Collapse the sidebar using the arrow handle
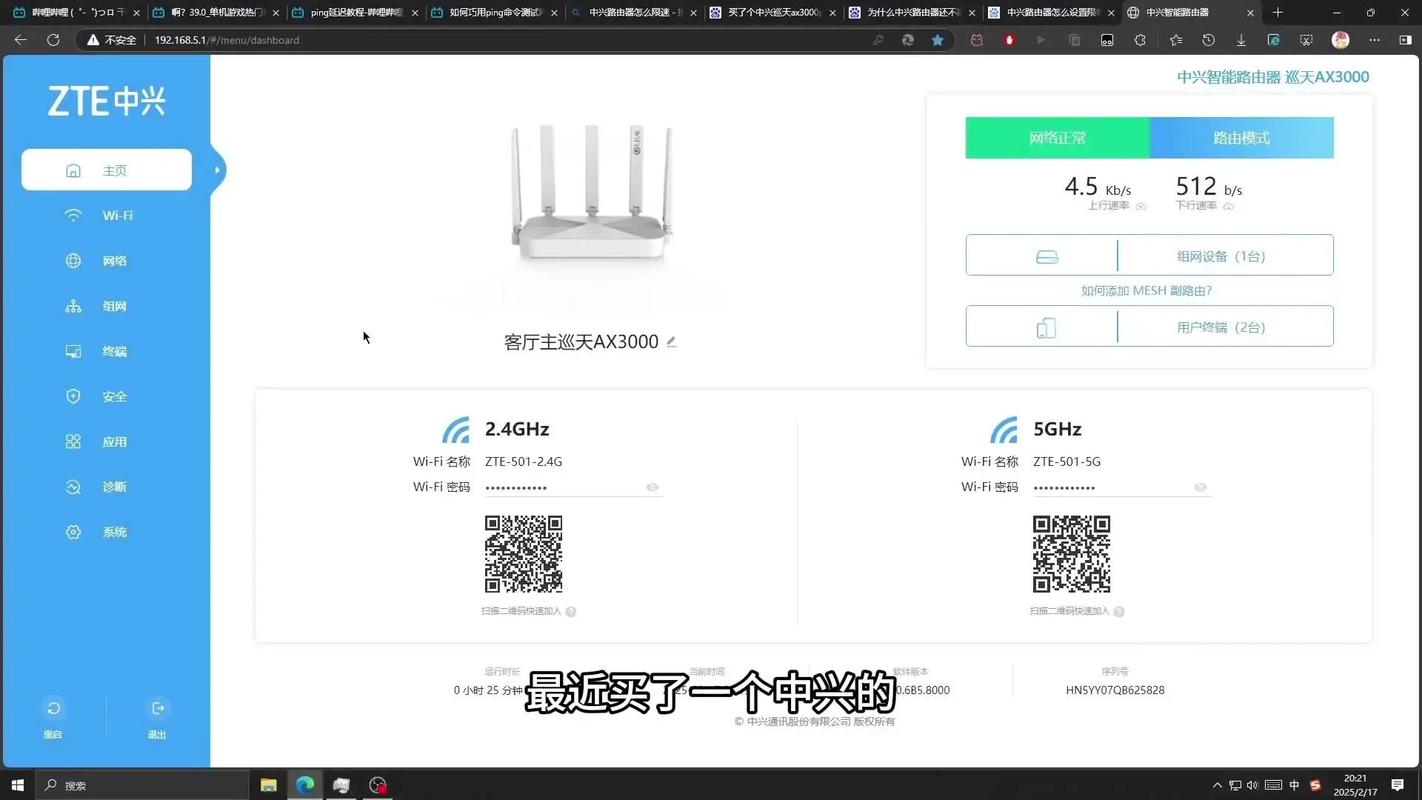Screen dimensions: 1422x800 217,170
